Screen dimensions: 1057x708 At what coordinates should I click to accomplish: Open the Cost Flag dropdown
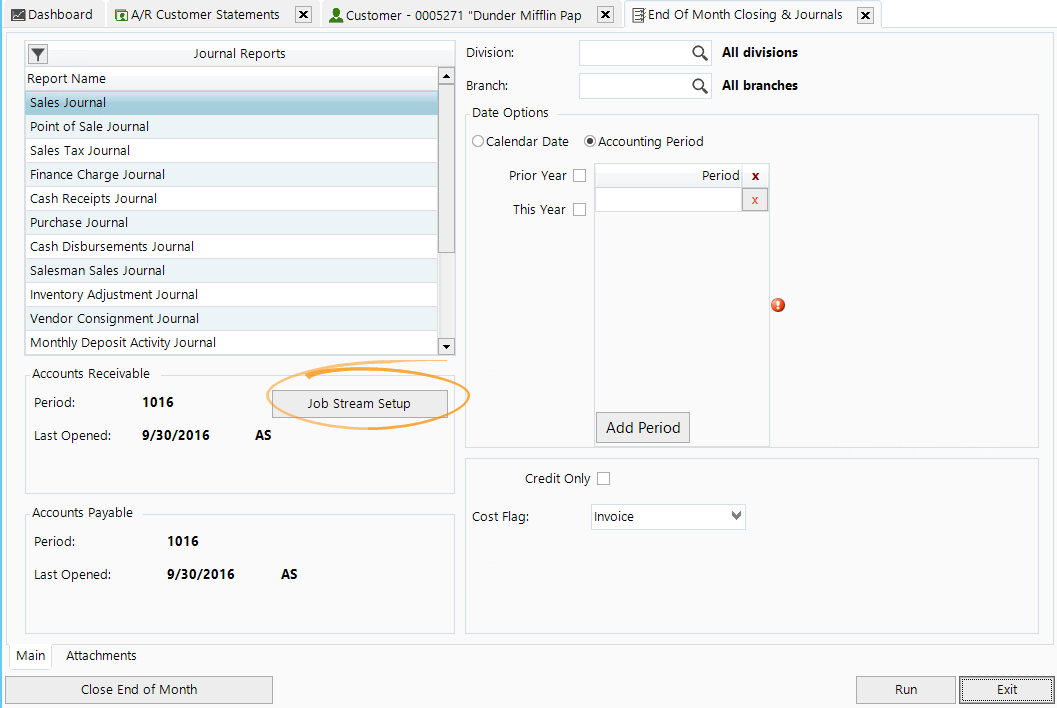click(x=736, y=517)
